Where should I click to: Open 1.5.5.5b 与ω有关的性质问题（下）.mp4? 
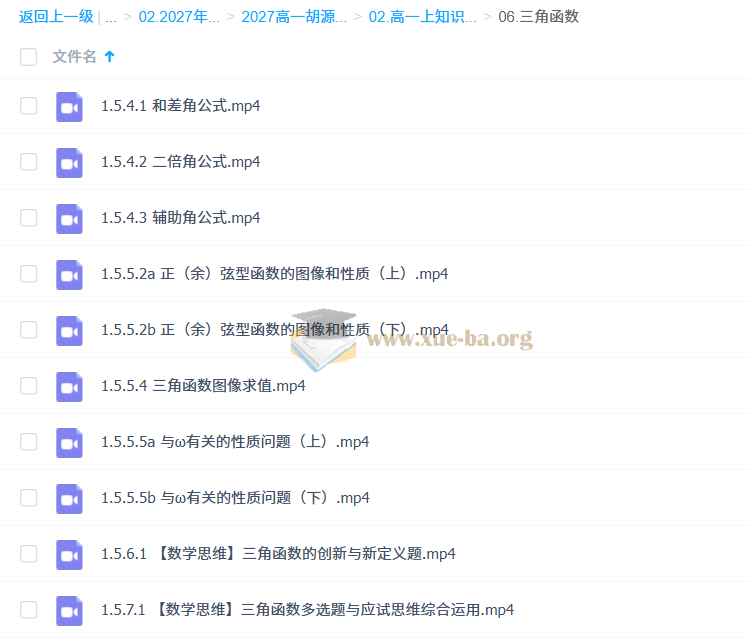[235, 497]
